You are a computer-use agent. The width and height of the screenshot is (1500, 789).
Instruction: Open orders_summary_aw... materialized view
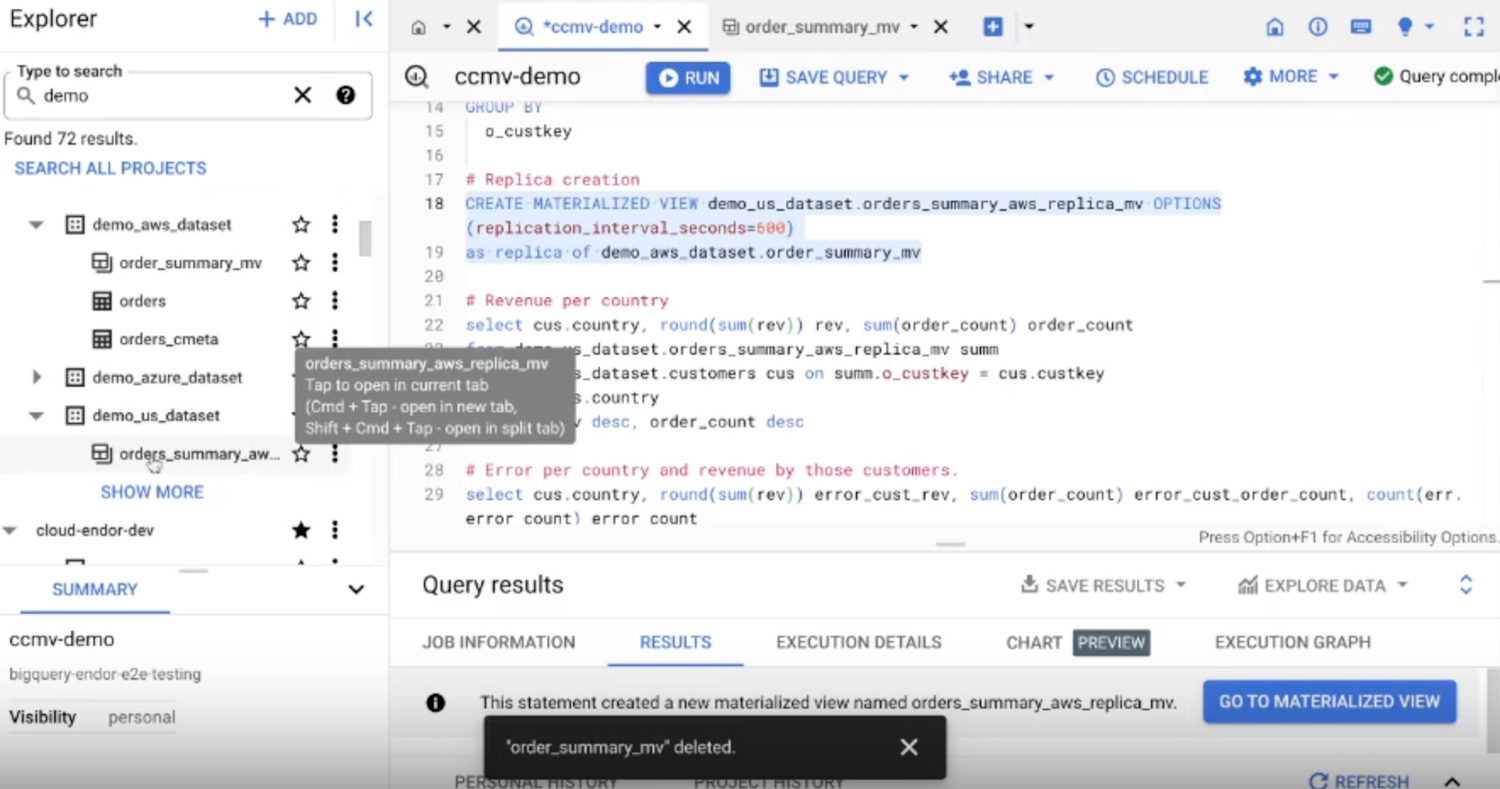pyautogui.click(x=199, y=454)
